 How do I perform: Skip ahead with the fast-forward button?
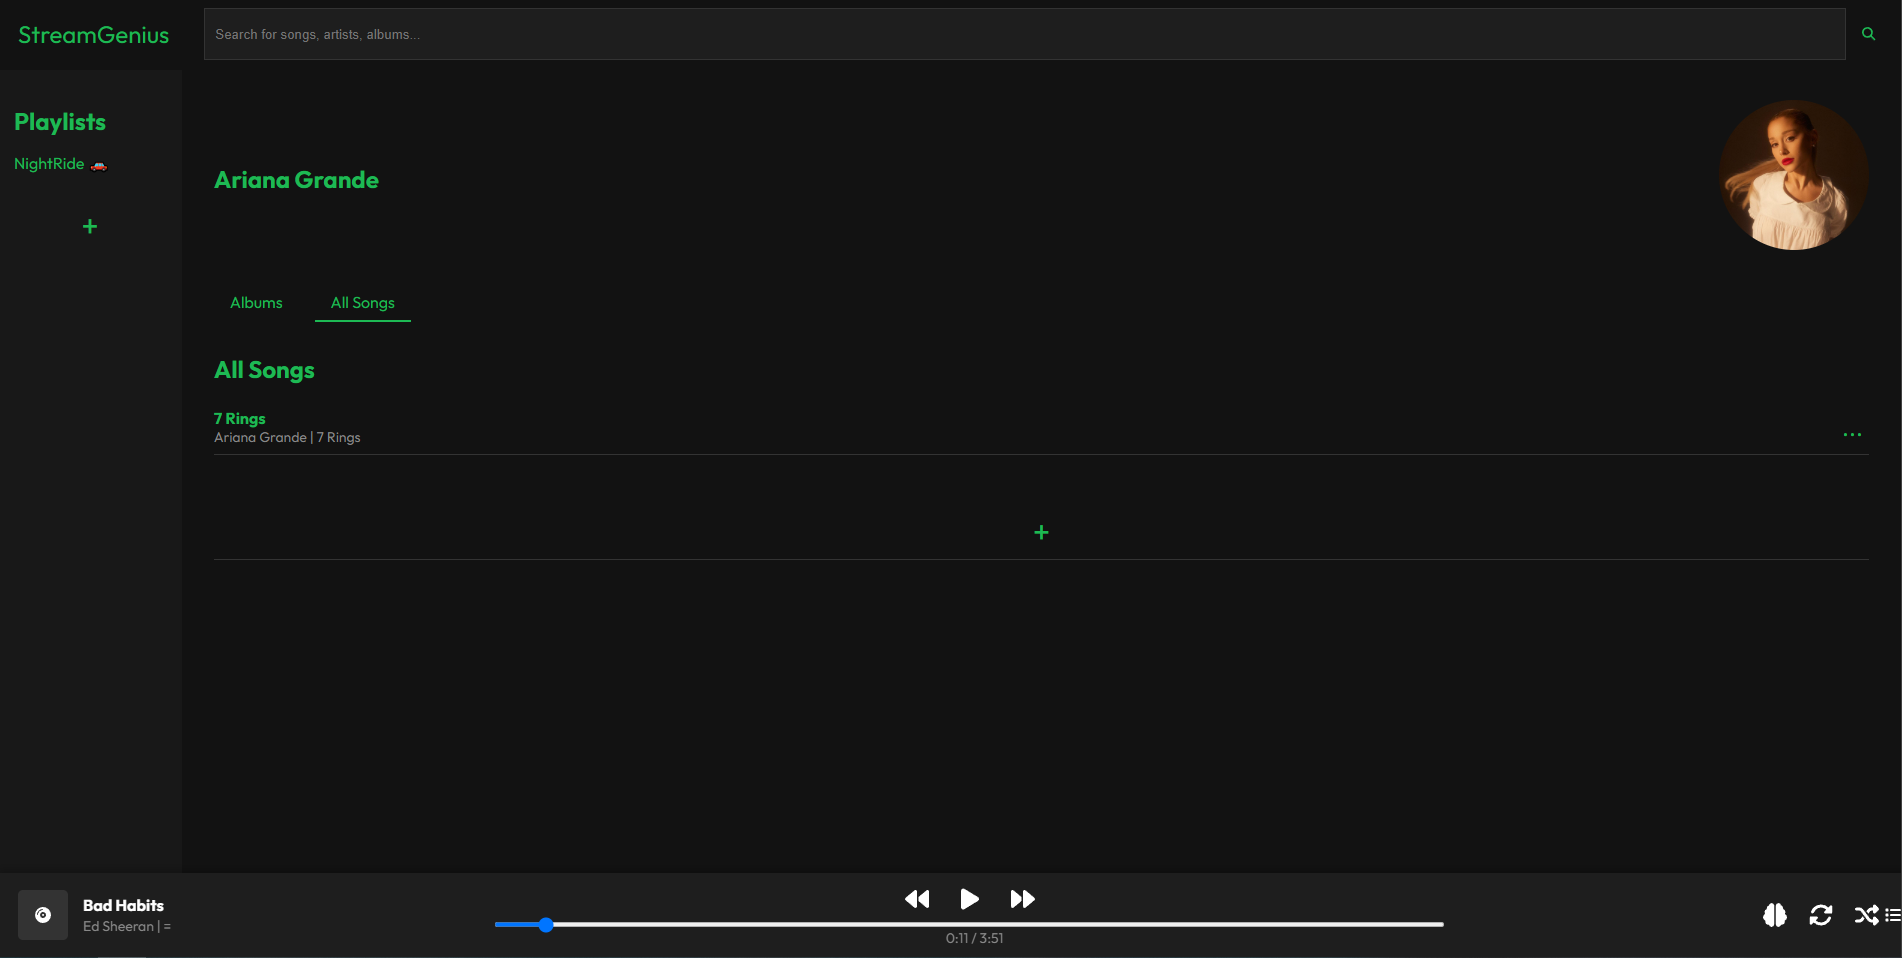click(x=1022, y=899)
